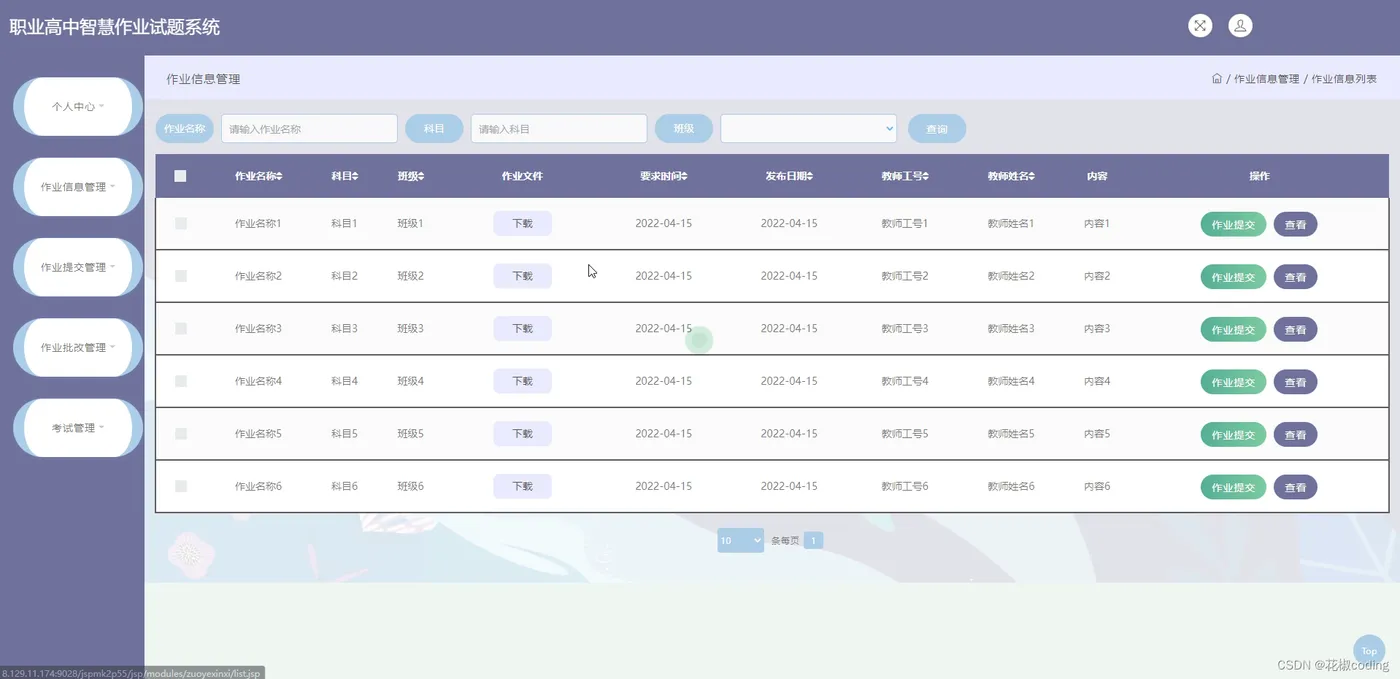Click cell text 内容2
Image resolution: width=1400 pixels, height=679 pixels.
1097,276
